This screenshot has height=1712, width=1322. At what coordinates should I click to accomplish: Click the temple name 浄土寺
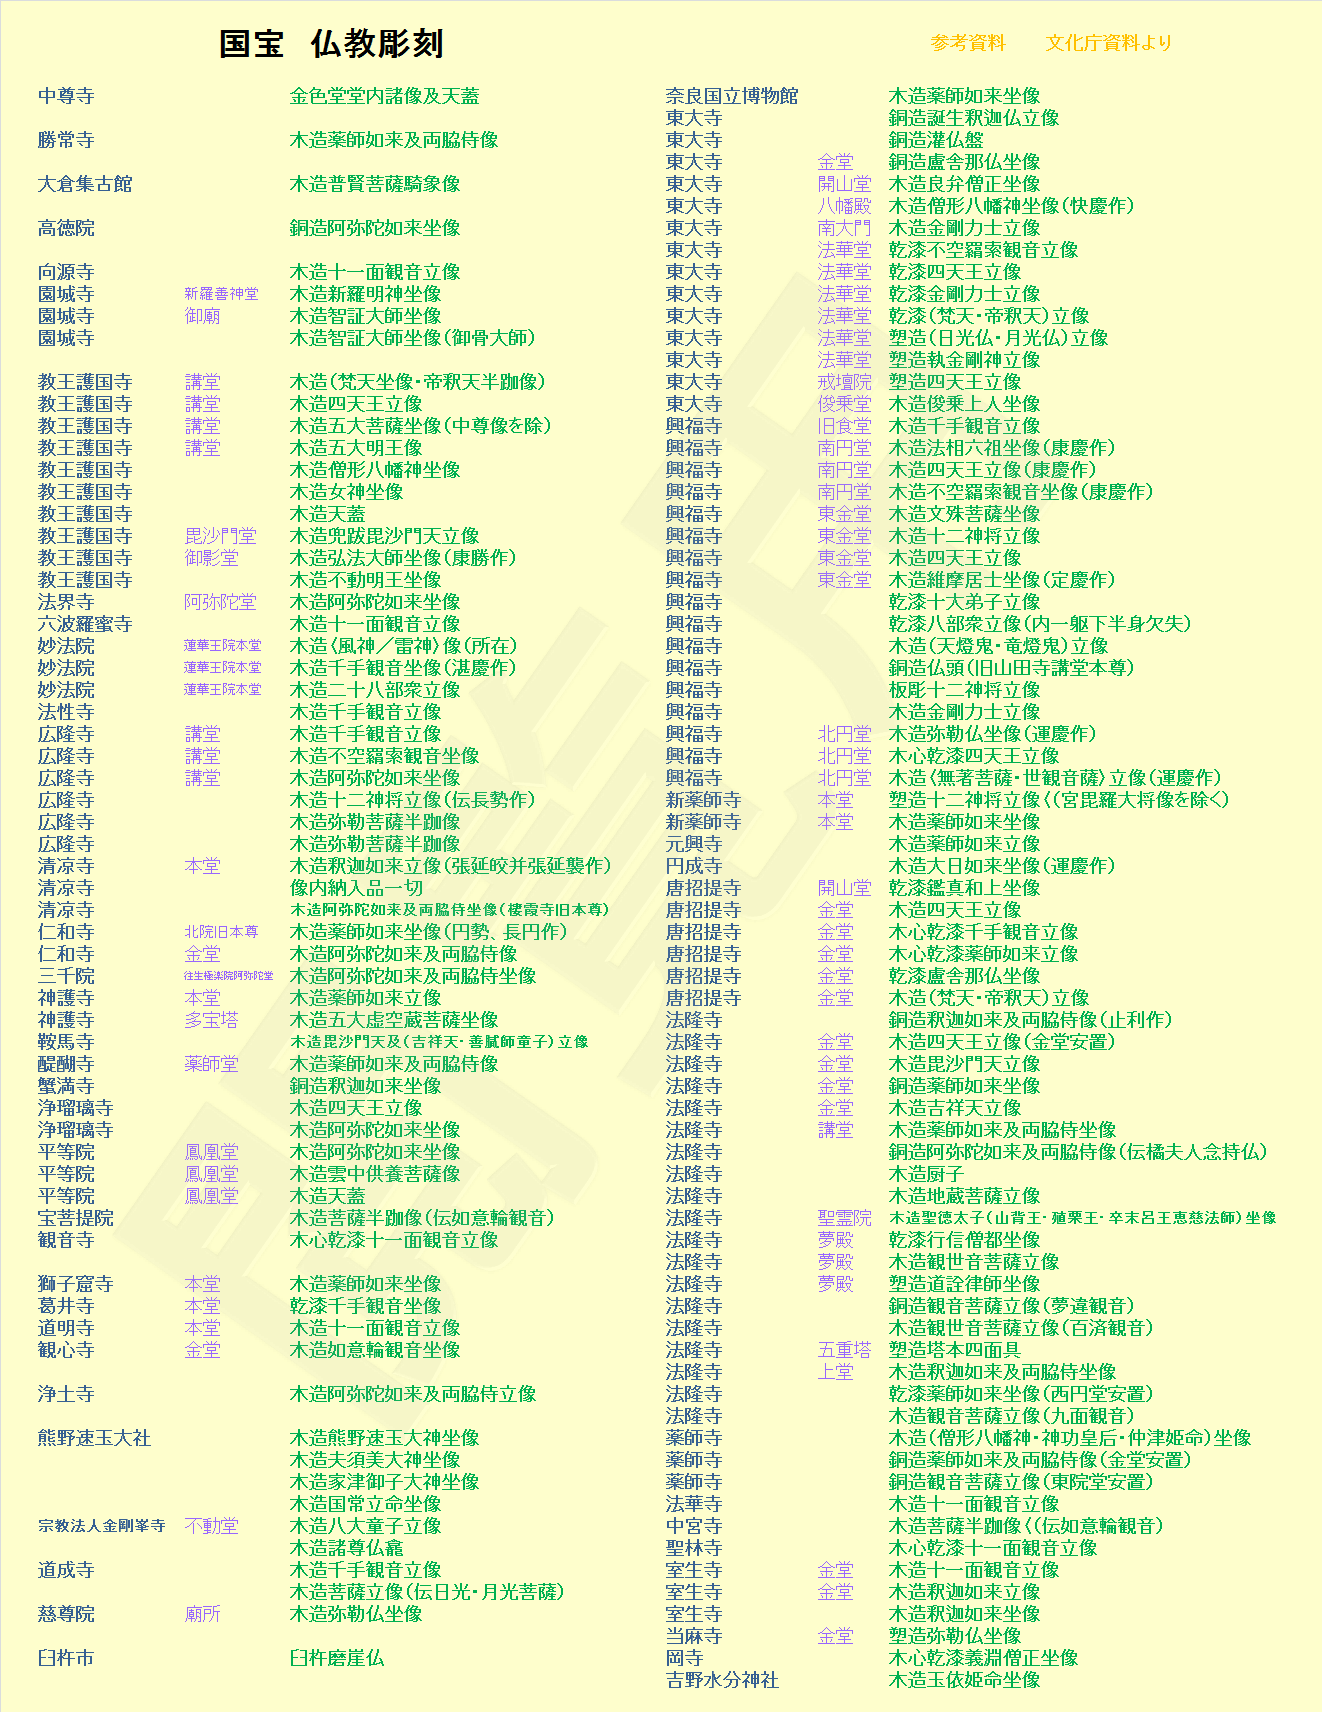point(66,1394)
